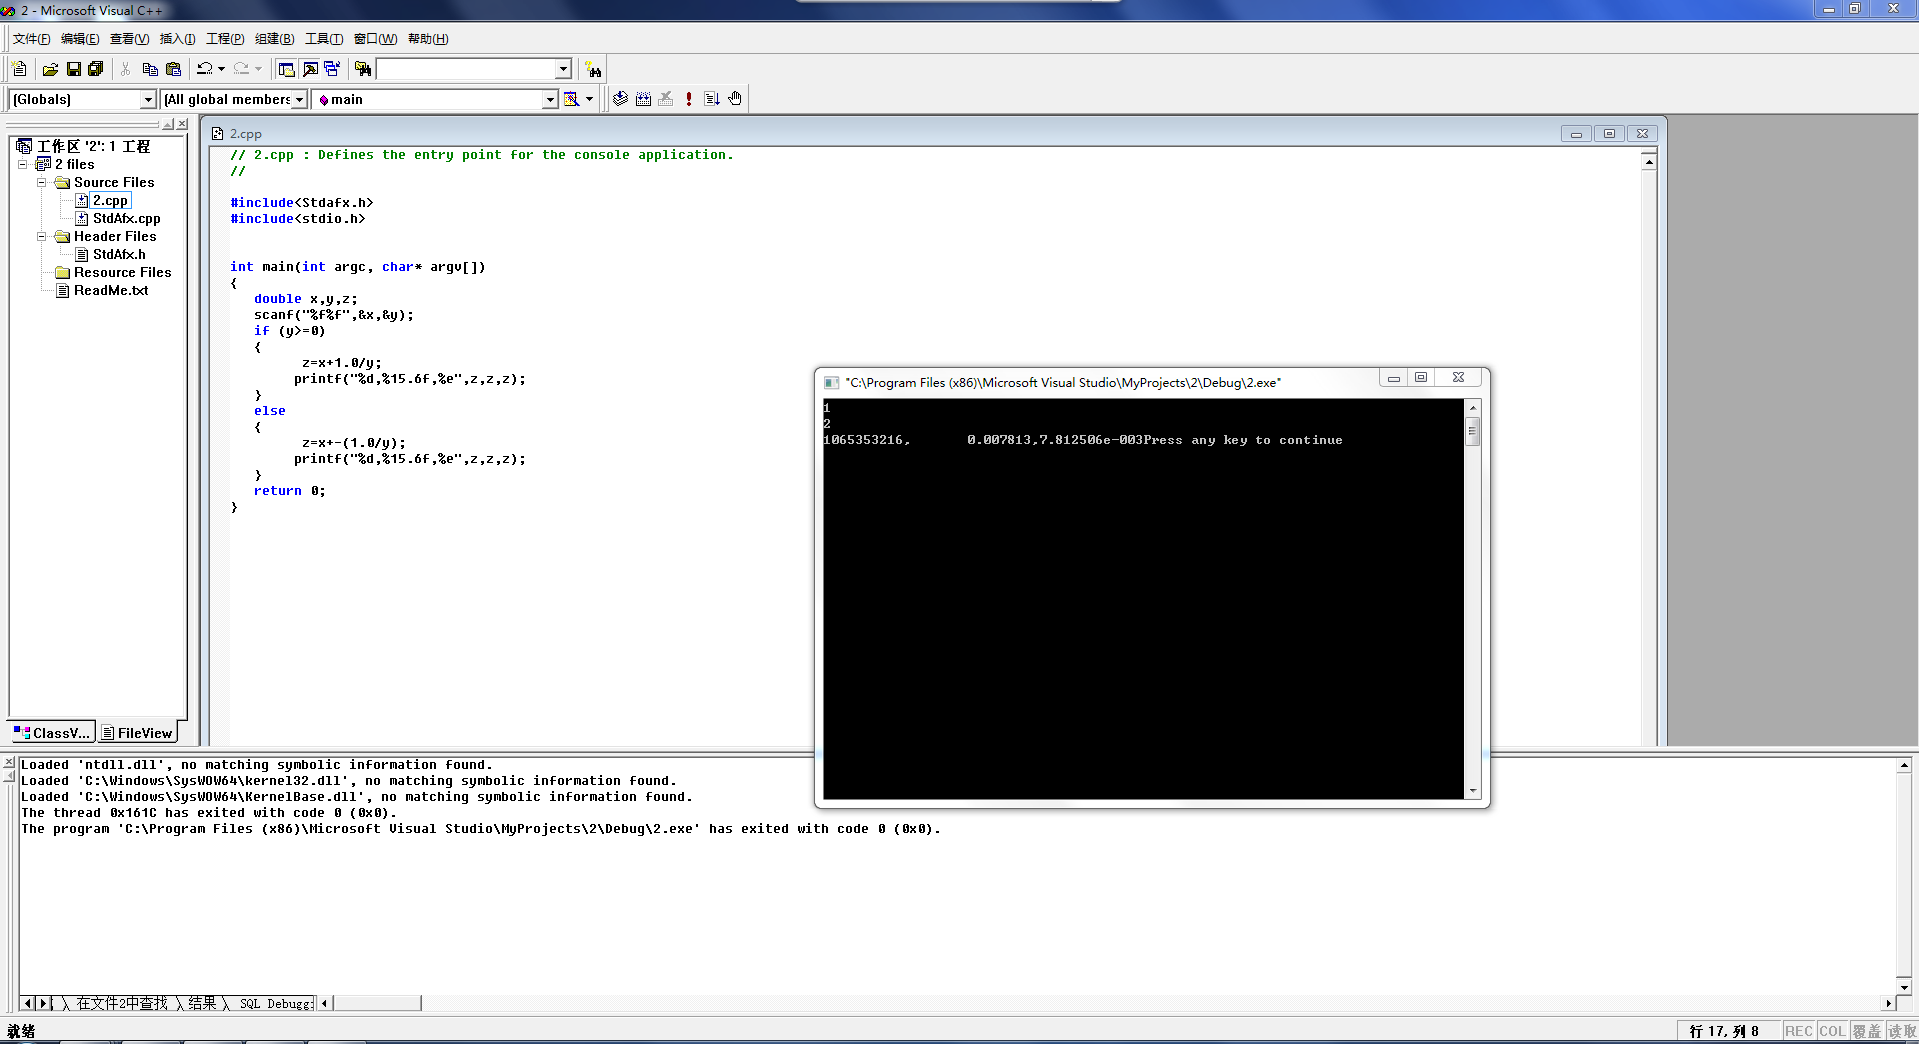Open the 帮助(H) menu
Image resolution: width=1919 pixels, height=1044 pixels.
(428, 39)
